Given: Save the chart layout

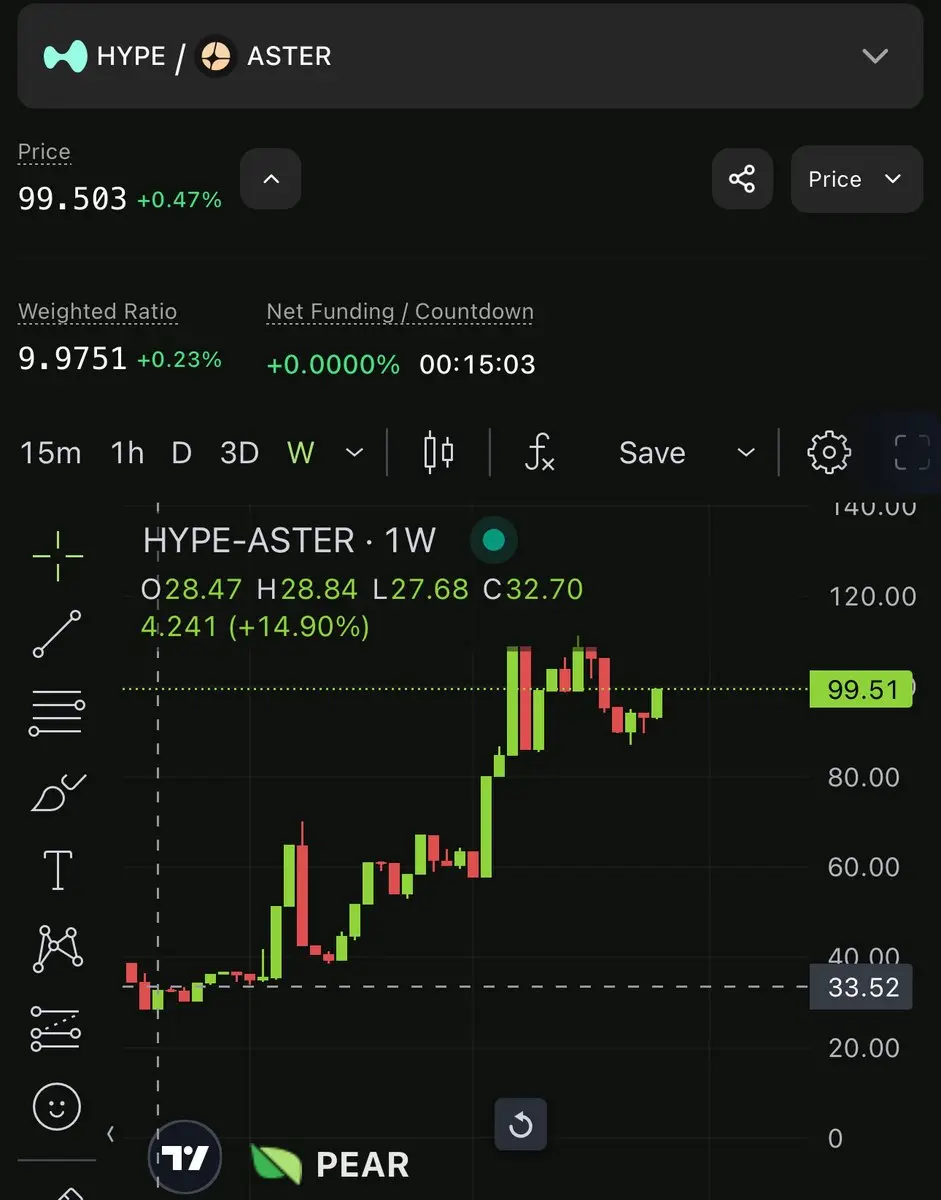Looking at the screenshot, I should pos(652,453).
